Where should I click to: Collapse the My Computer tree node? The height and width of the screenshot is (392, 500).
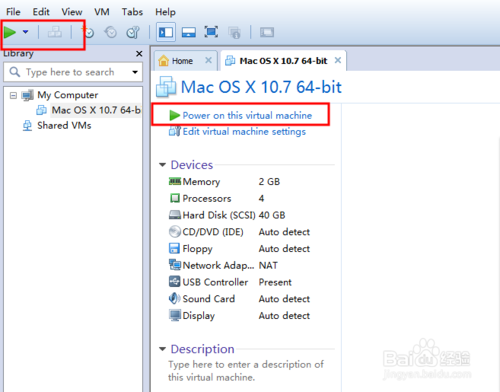pyautogui.click(x=13, y=96)
